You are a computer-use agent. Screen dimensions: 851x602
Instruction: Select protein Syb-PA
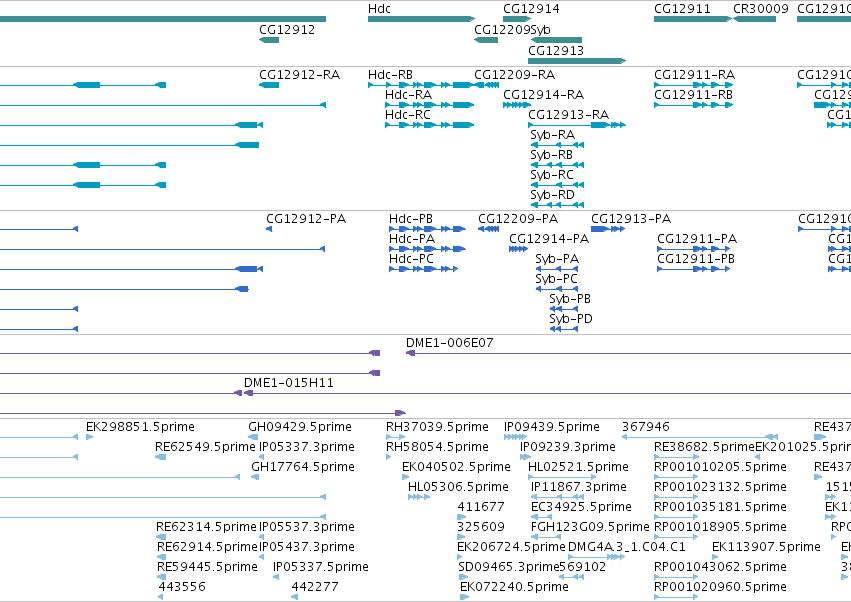(x=557, y=259)
